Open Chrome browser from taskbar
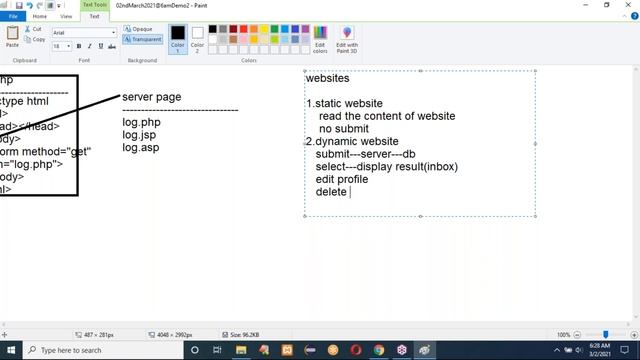 [x=379, y=350]
